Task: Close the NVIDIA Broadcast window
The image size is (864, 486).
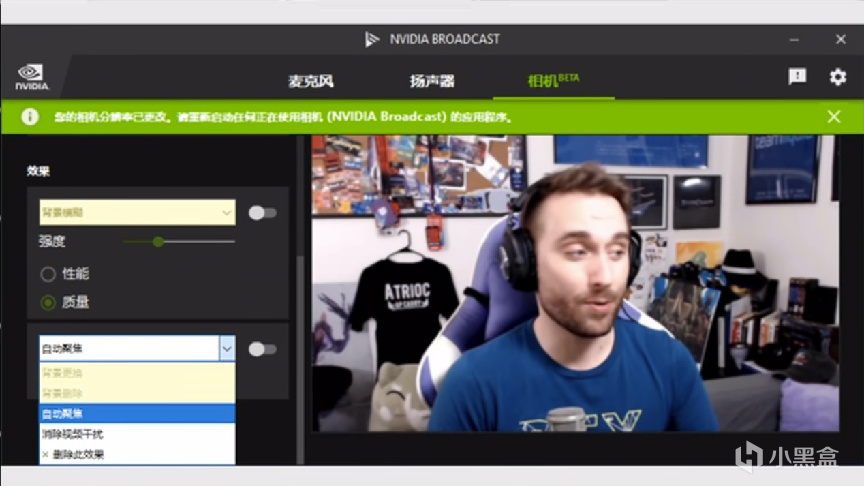Action: (x=840, y=39)
